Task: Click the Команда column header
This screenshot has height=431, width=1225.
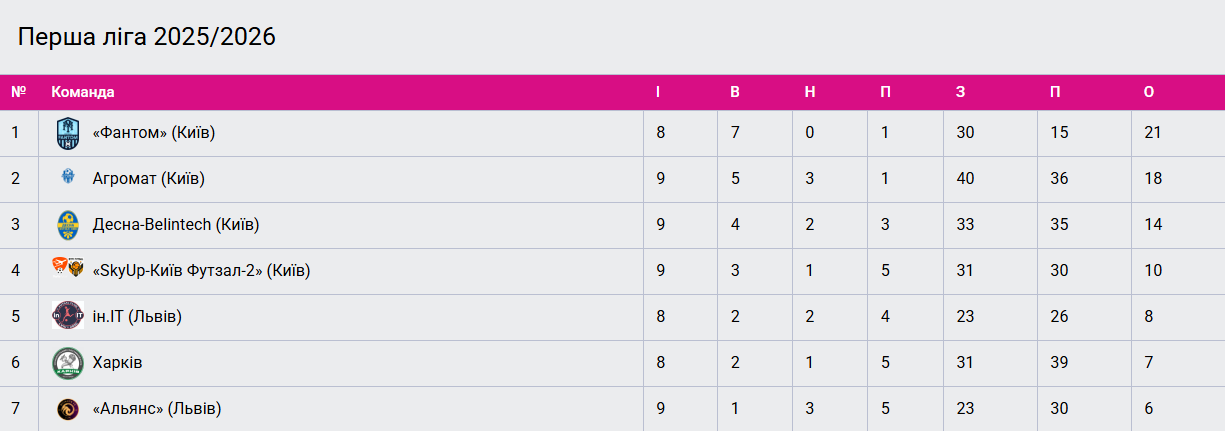Action: [x=83, y=92]
